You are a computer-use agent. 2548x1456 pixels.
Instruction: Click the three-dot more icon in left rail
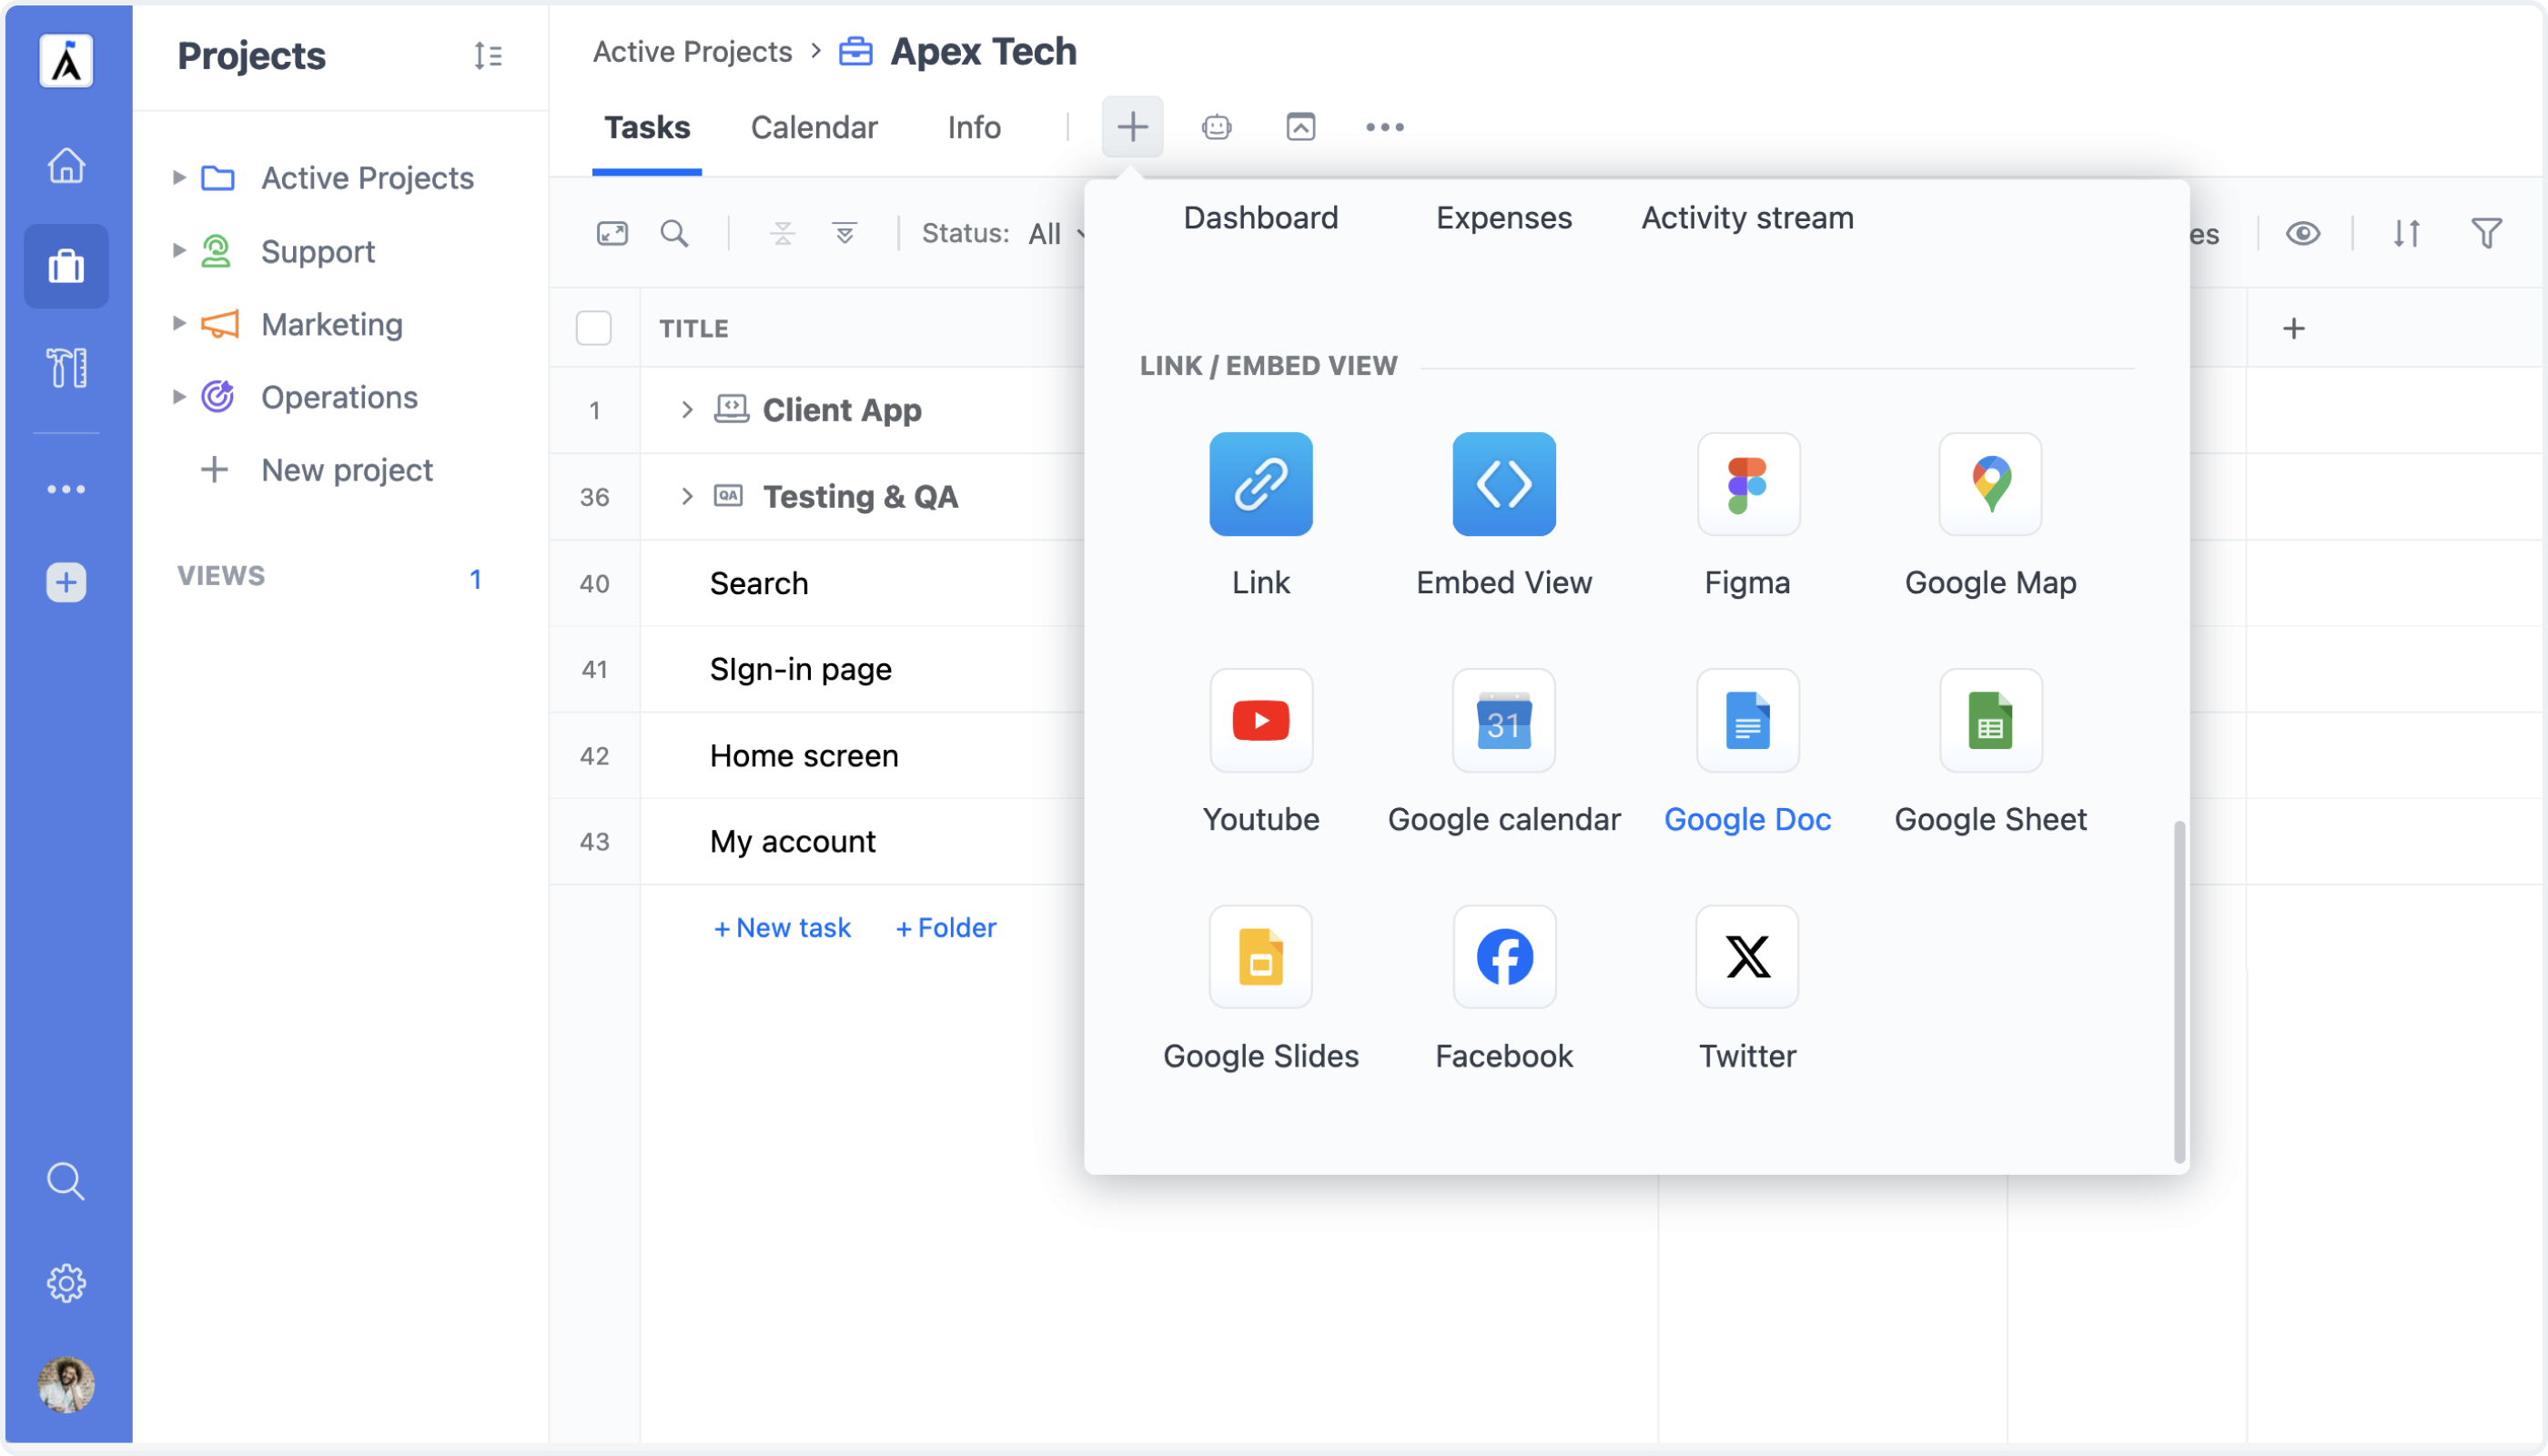(x=66, y=489)
